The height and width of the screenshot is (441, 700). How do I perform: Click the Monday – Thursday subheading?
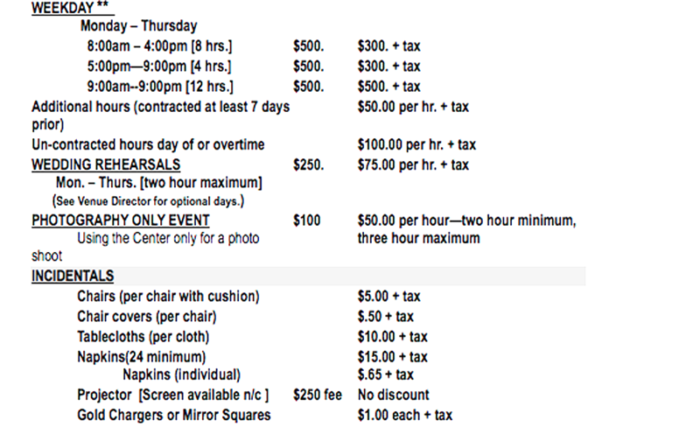click(x=138, y=26)
